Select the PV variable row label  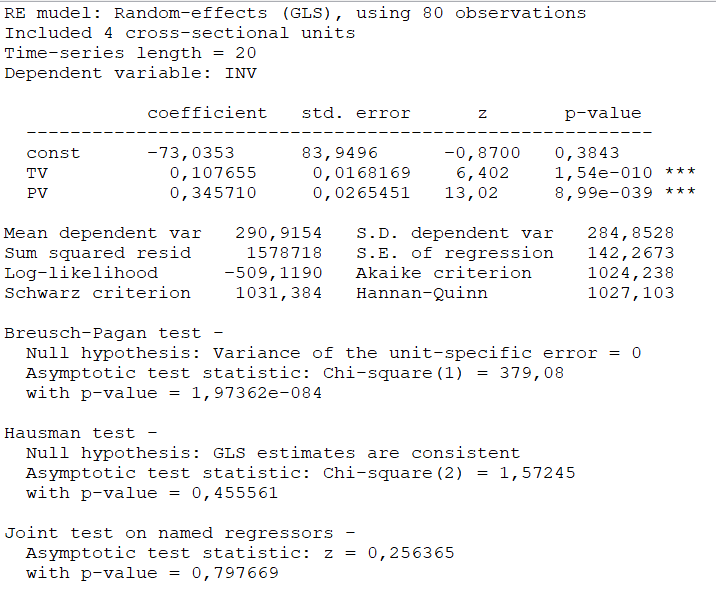[x=37, y=193]
